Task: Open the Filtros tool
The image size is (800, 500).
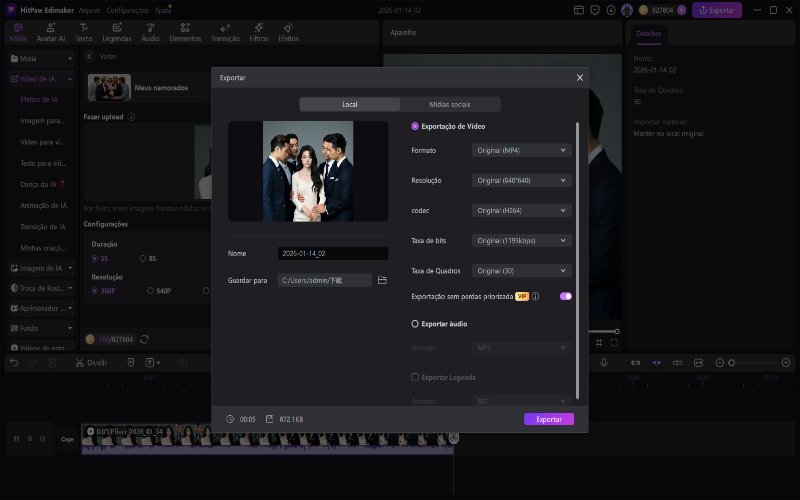Action: [x=259, y=33]
